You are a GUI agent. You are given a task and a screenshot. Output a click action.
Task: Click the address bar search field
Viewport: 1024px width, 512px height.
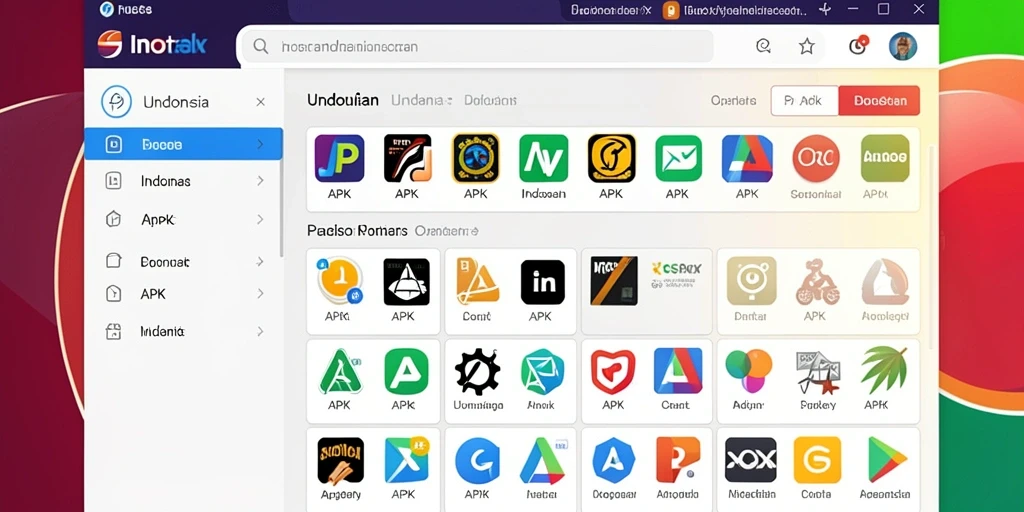(477, 46)
